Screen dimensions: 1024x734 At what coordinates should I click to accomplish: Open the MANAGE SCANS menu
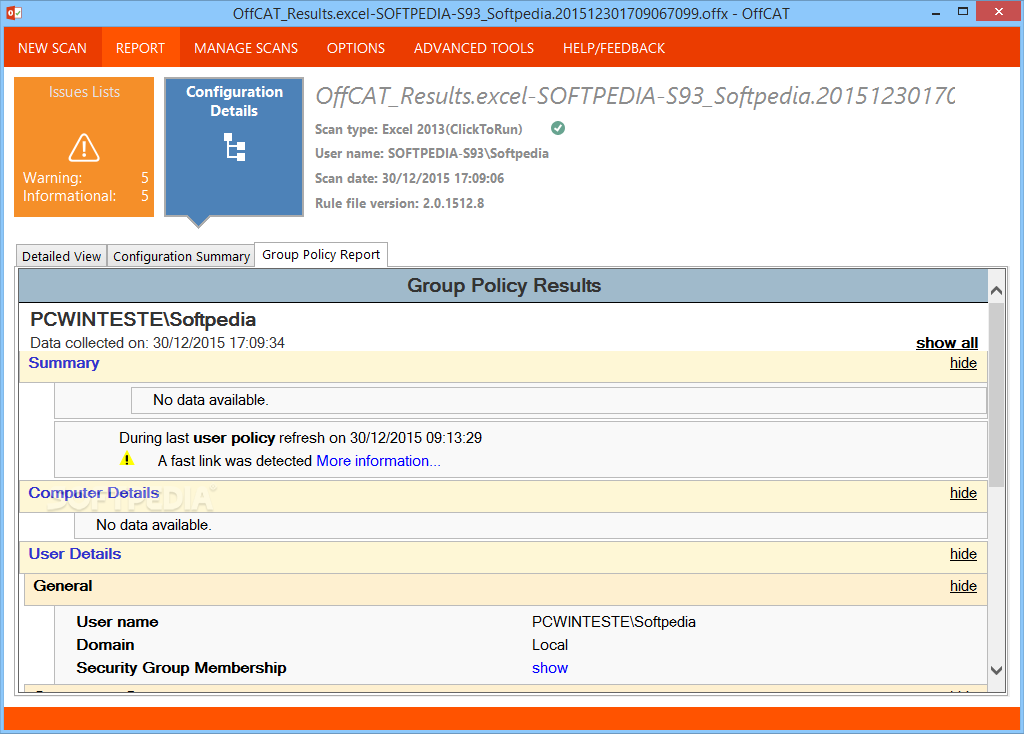[x=246, y=48]
